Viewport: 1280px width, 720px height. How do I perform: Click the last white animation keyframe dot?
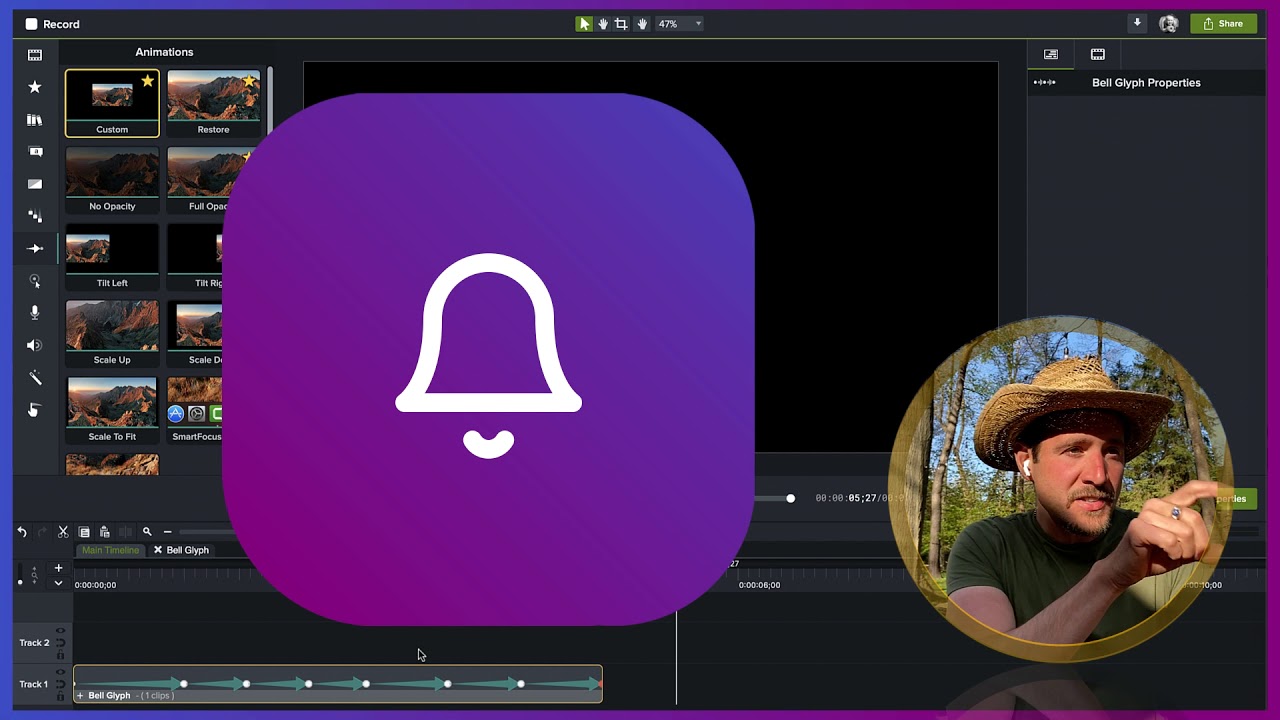click(520, 684)
